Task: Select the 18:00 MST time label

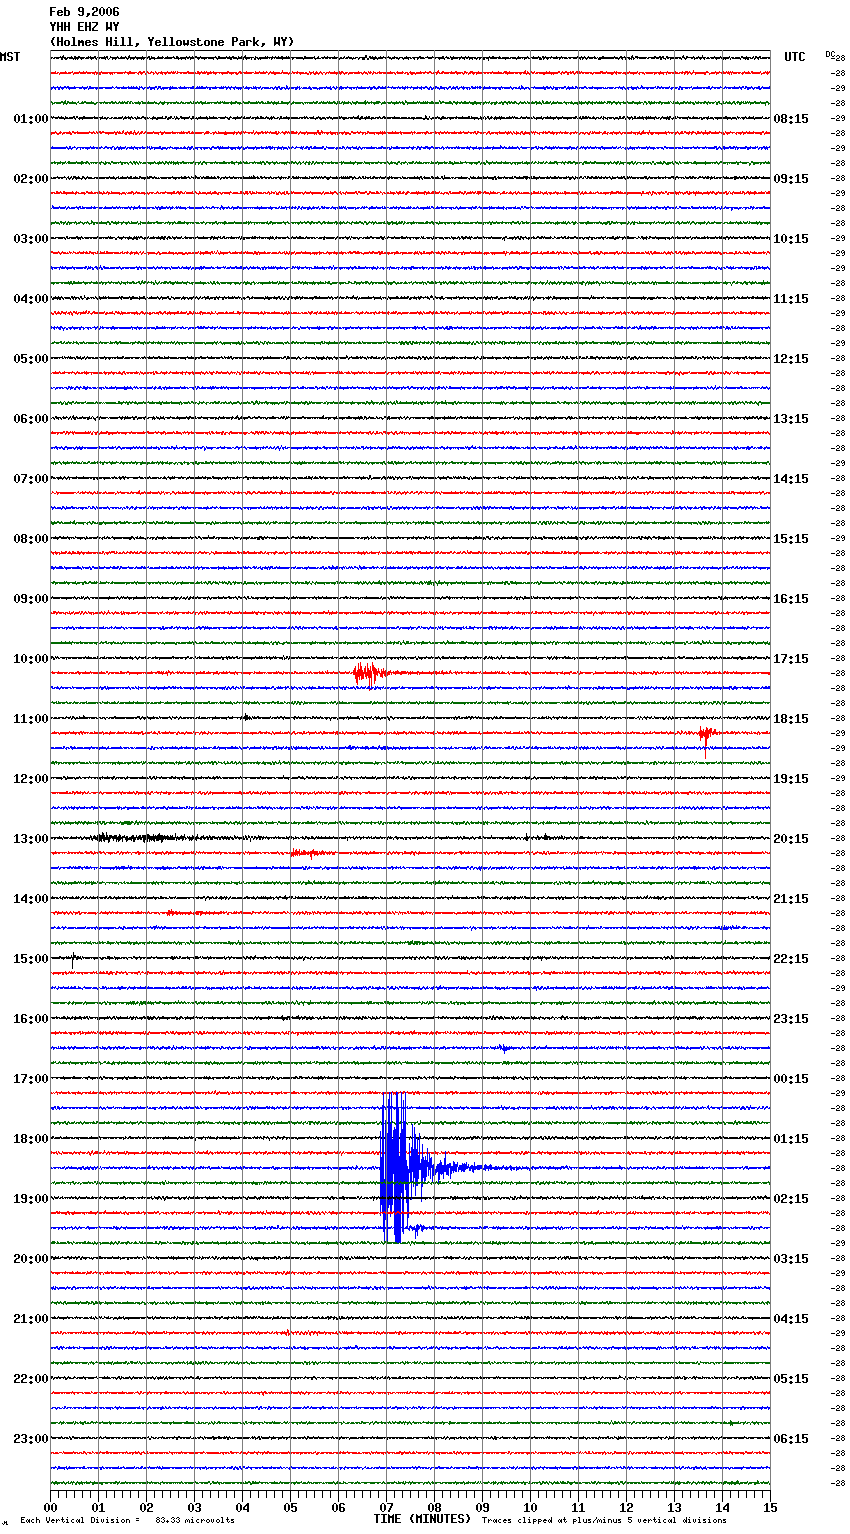Action: click(x=31, y=1139)
